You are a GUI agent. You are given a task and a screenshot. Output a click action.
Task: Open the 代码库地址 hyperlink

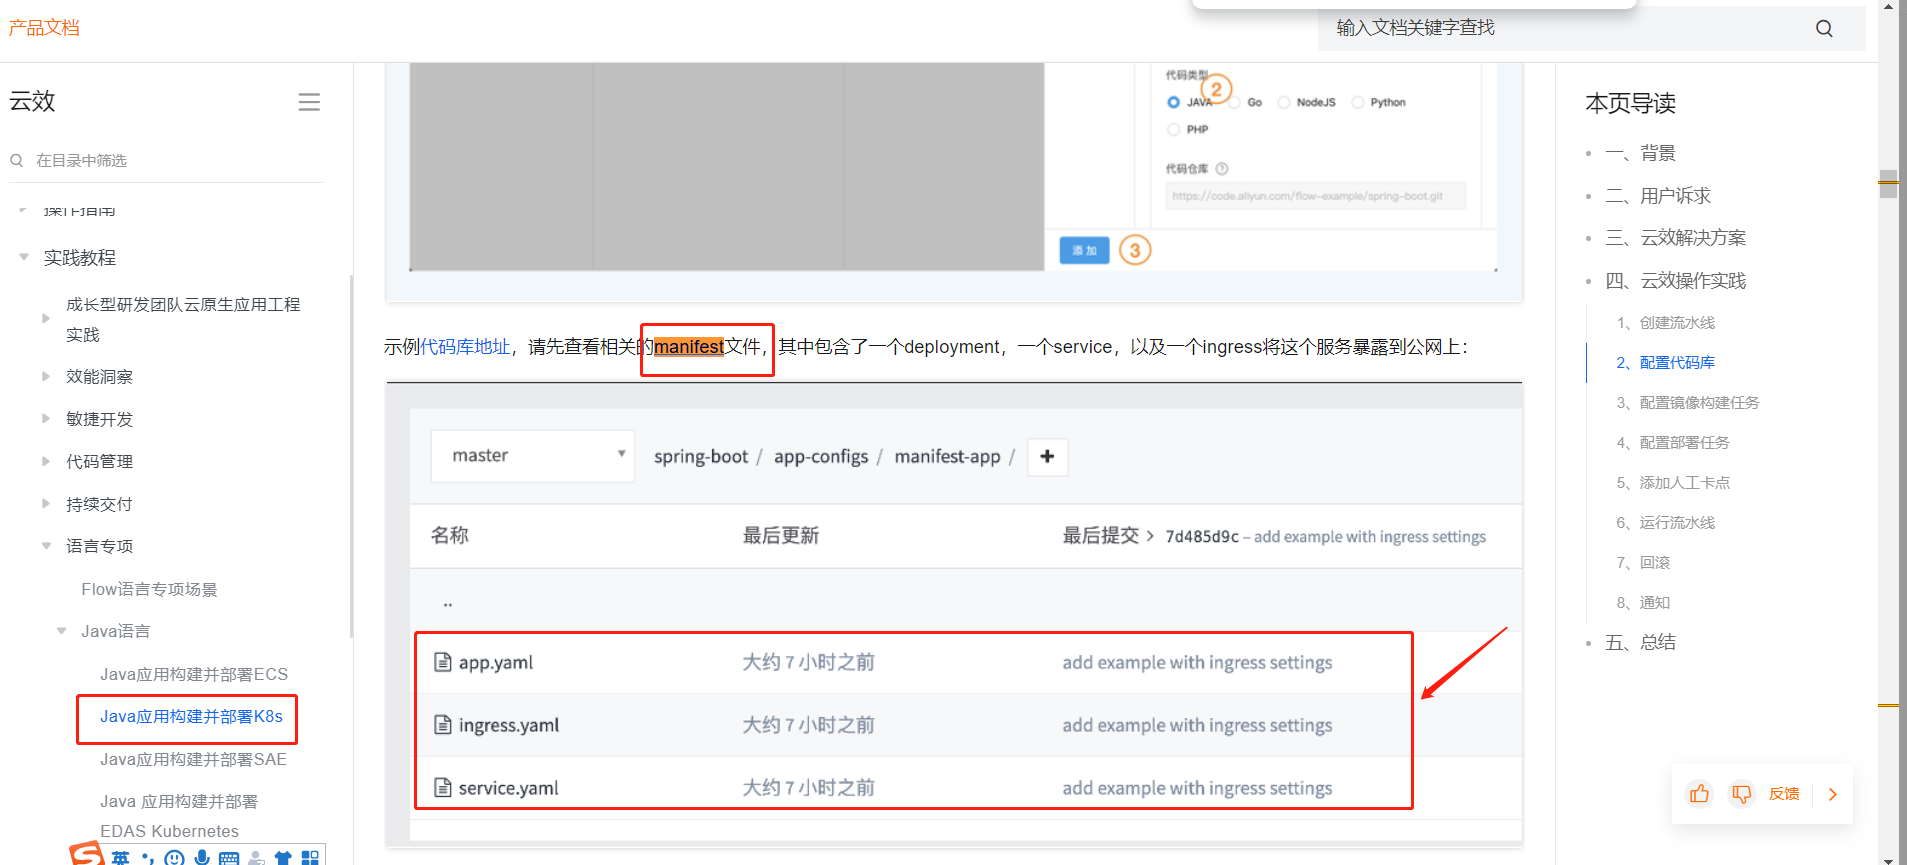pos(465,347)
